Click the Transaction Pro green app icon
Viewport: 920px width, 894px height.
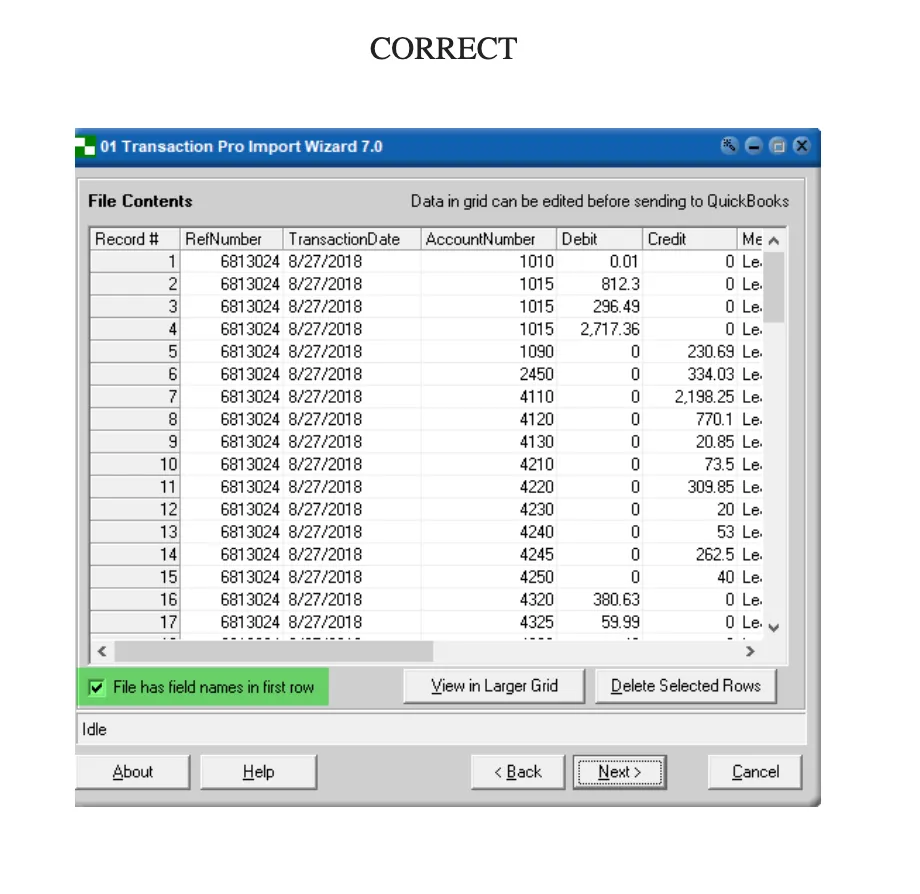tap(85, 146)
